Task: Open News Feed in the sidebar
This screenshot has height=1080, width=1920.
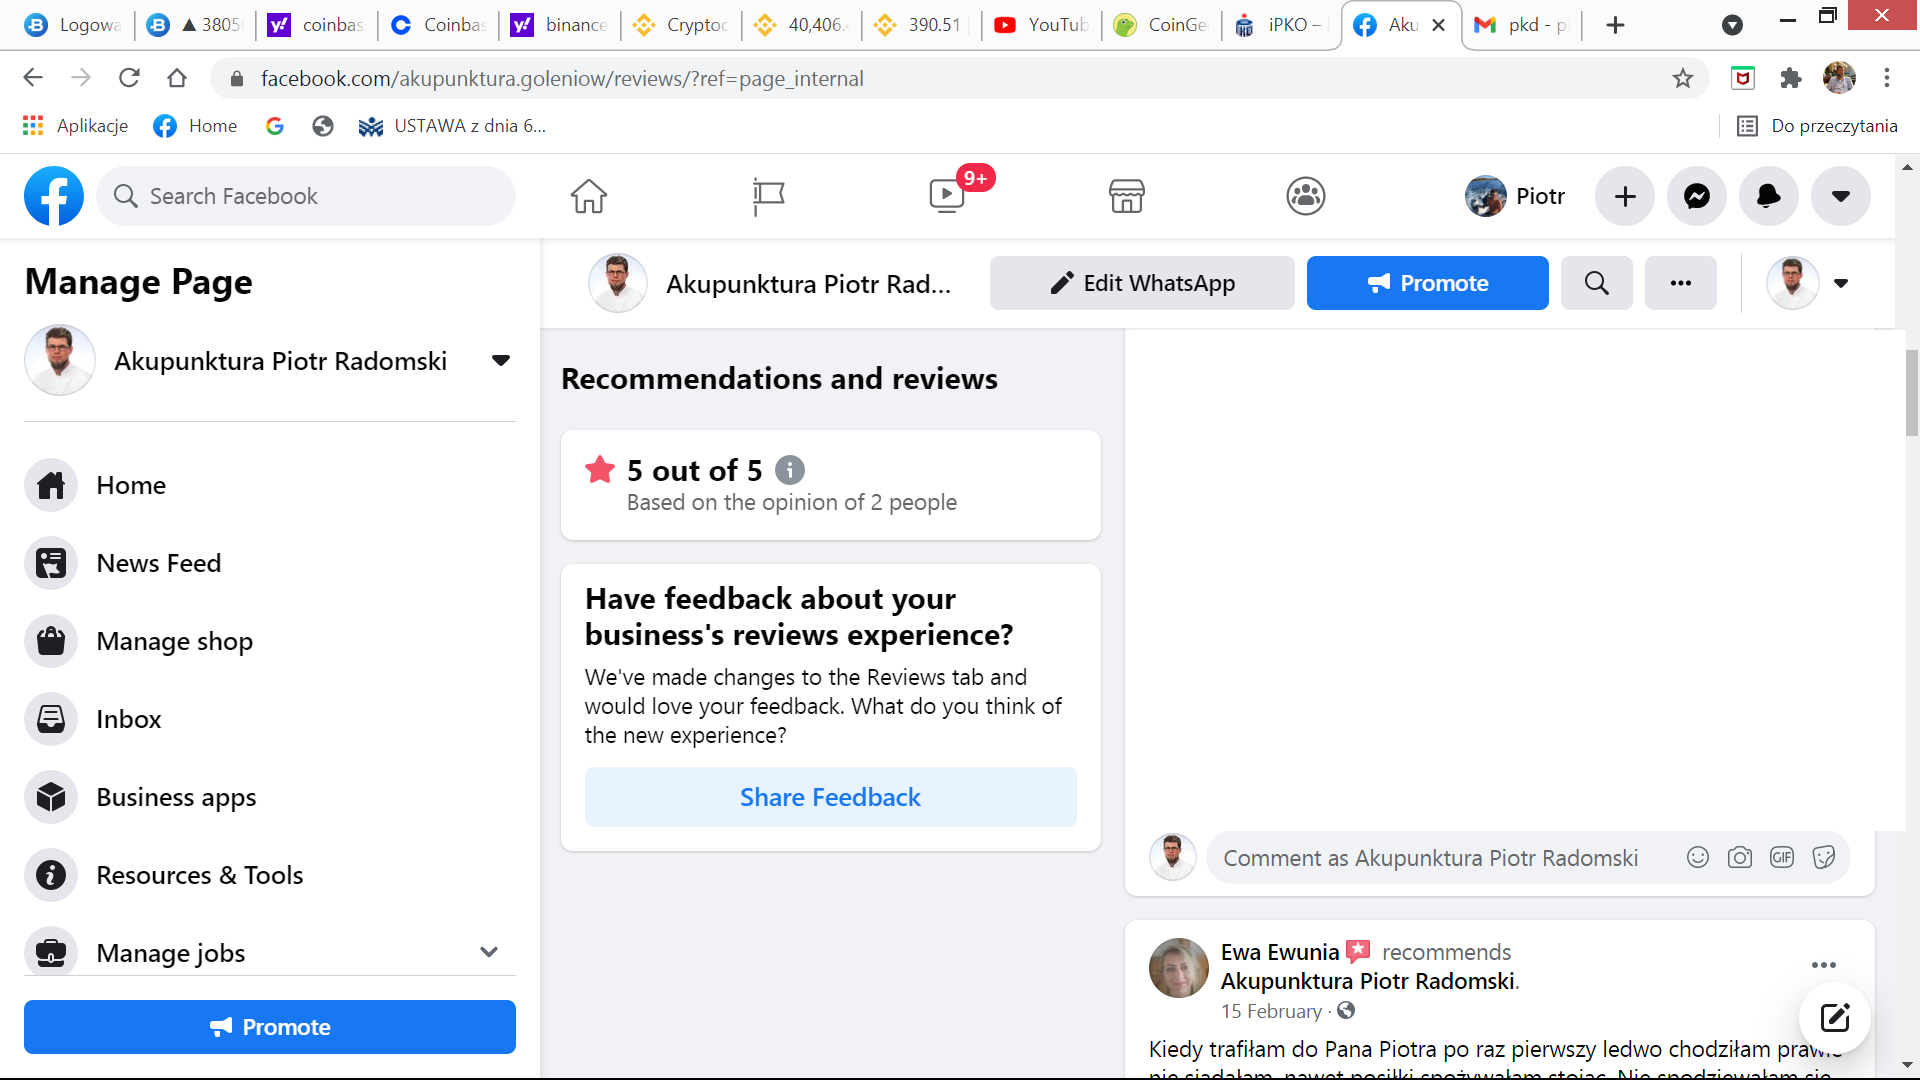Action: pyautogui.click(x=270, y=563)
